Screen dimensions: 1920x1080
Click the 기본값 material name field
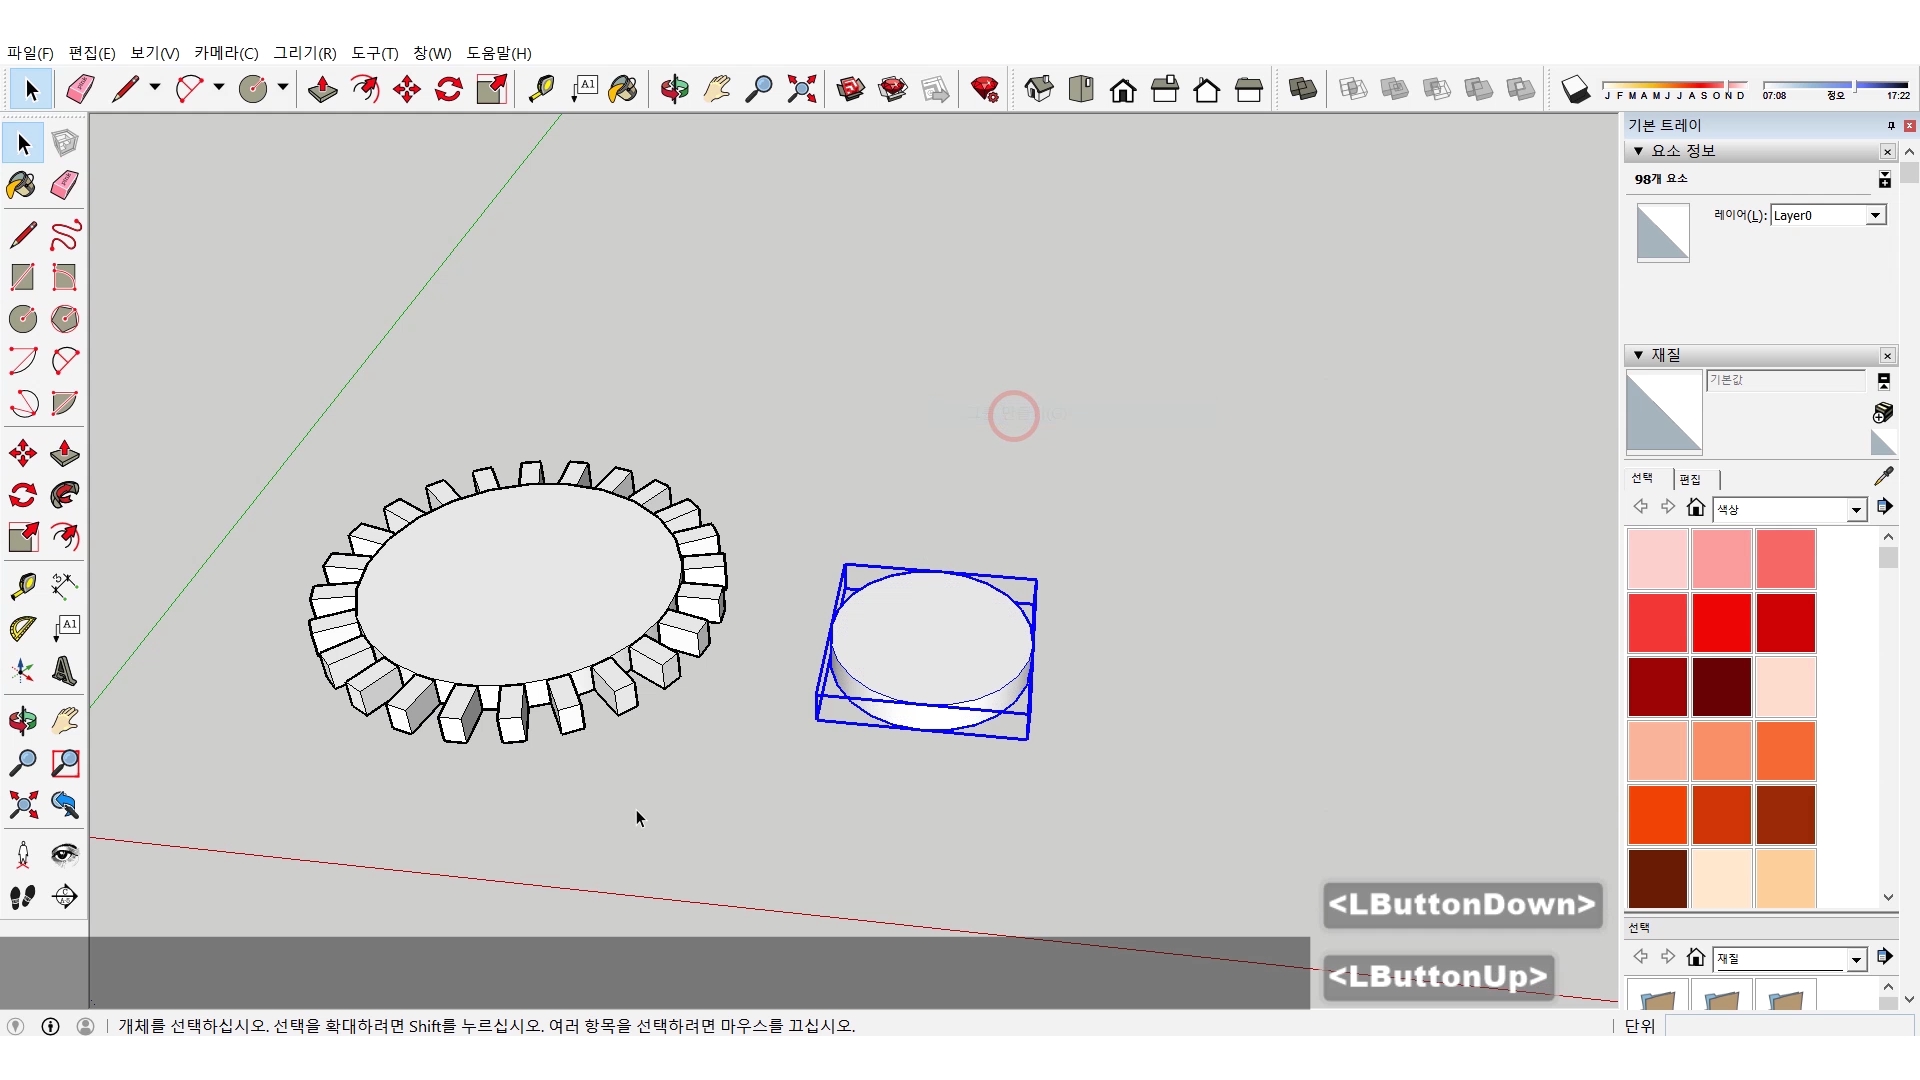(x=1785, y=381)
